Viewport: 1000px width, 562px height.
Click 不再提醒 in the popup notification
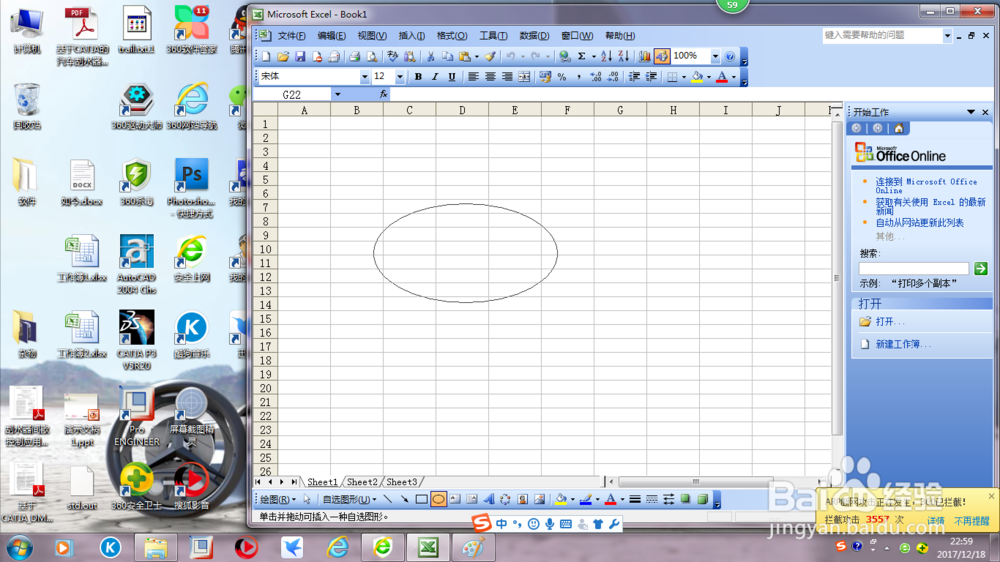click(971, 521)
